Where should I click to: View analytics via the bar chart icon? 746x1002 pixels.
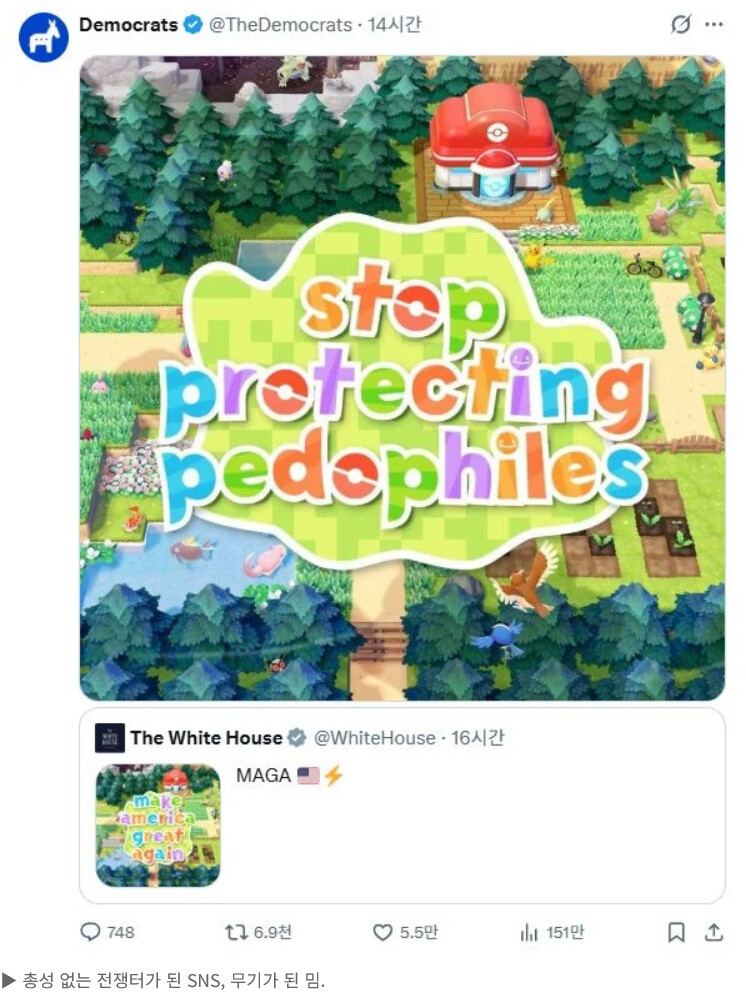[x=529, y=933]
